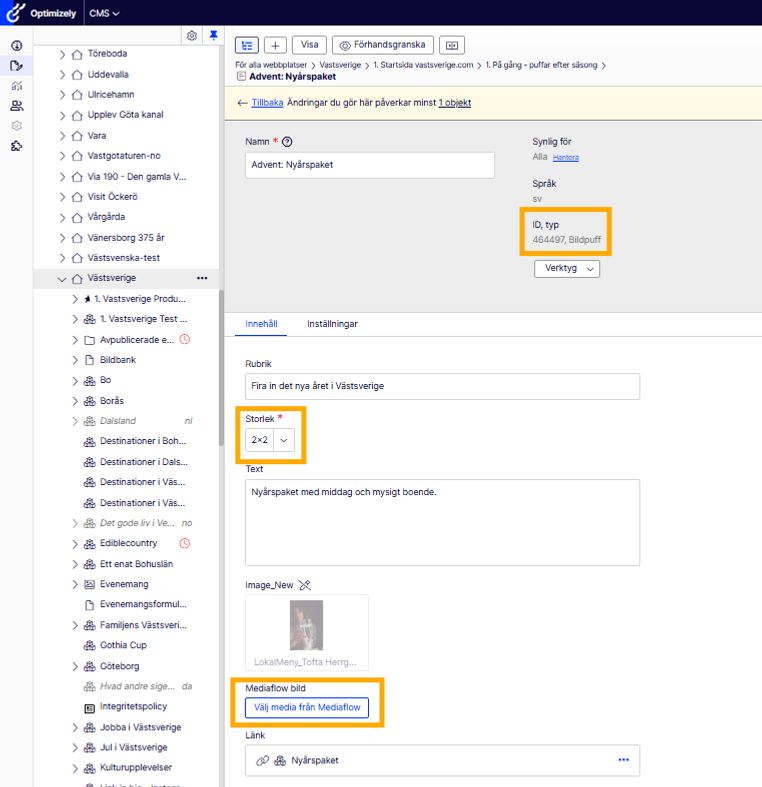Switch to the Inställningar tab

tap(332, 324)
